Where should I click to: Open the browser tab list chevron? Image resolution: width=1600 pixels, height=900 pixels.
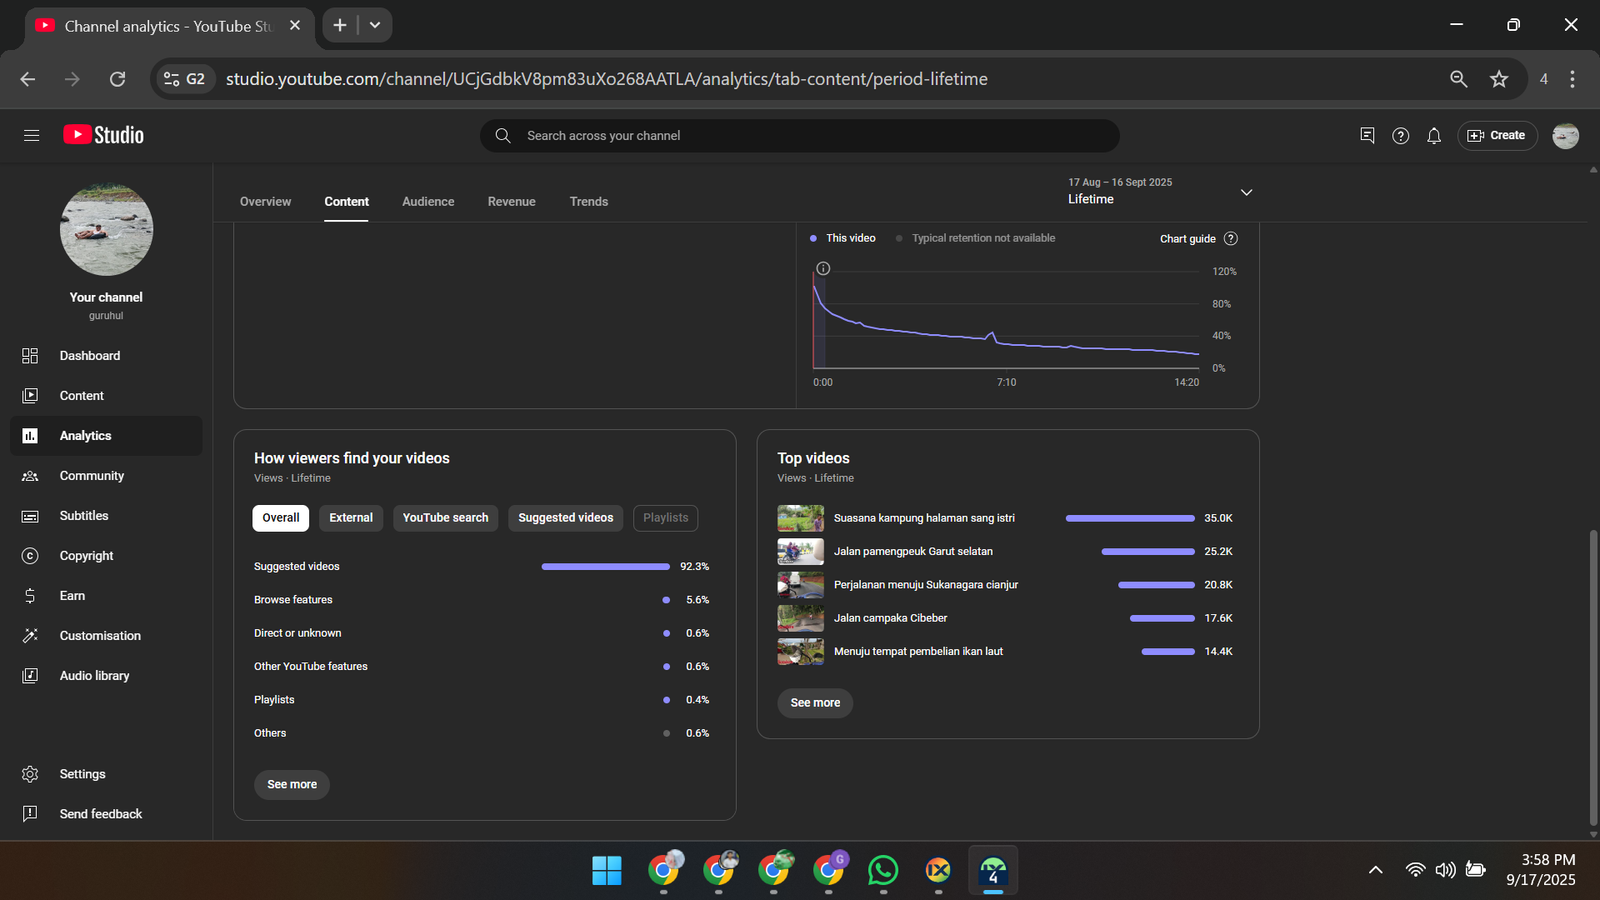point(375,25)
